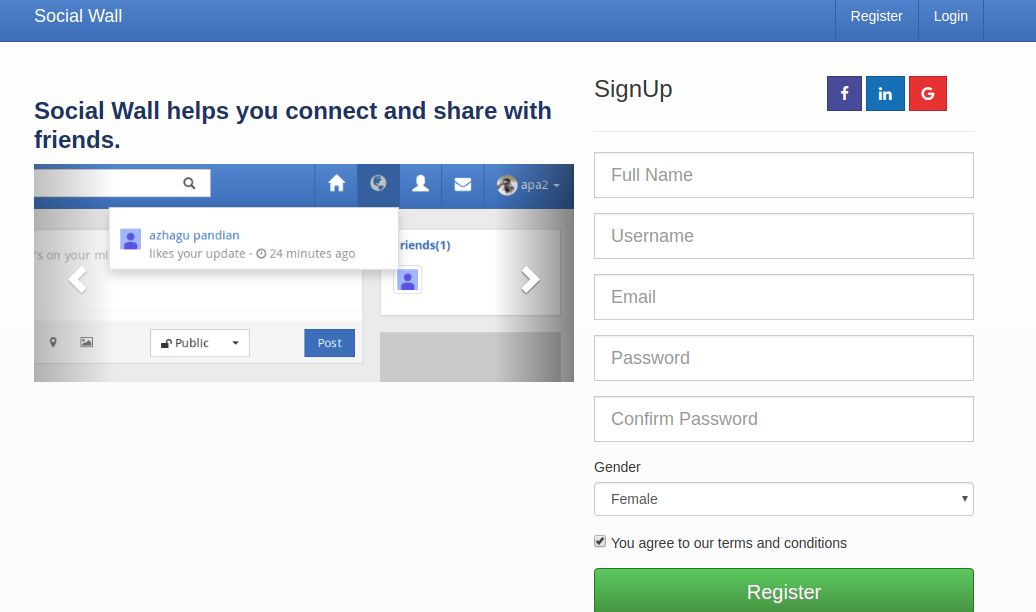Click the Confirm Password field
The image size is (1036, 612).
[783, 419]
